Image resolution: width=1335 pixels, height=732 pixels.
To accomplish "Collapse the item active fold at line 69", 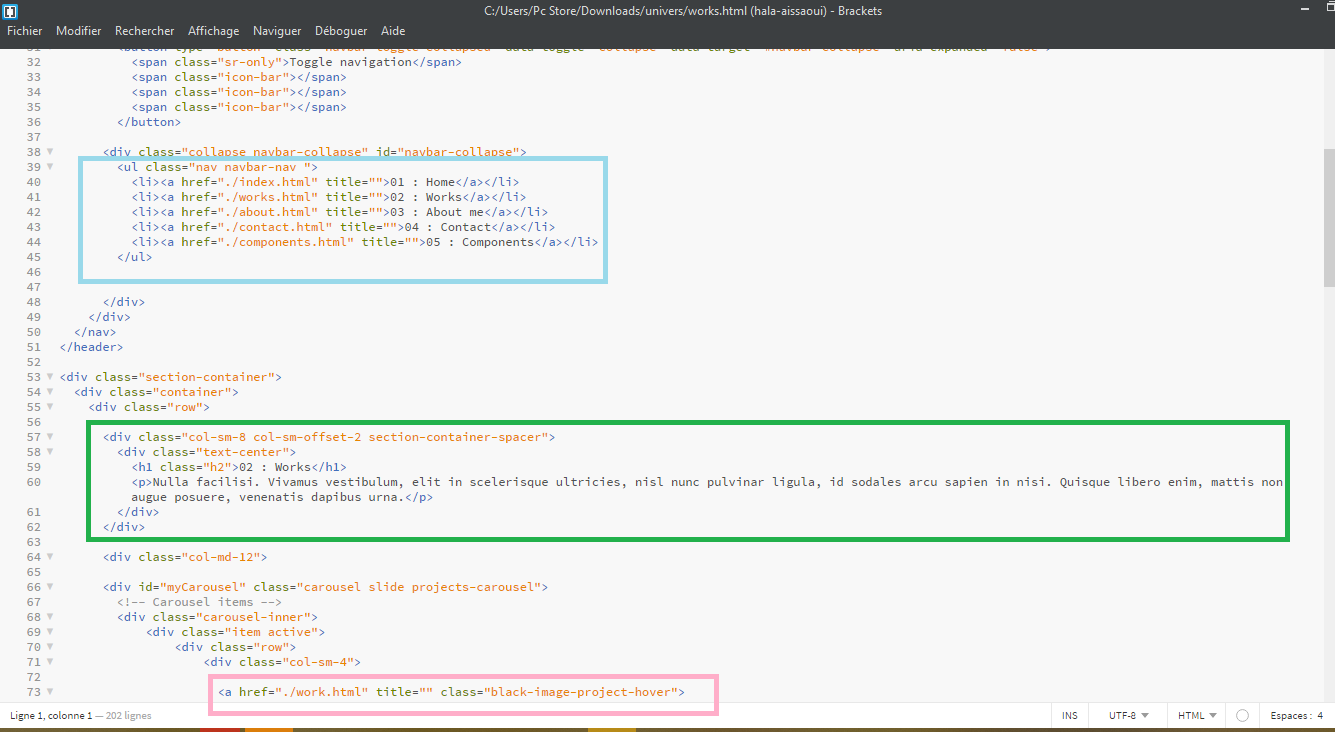I will (49, 632).
